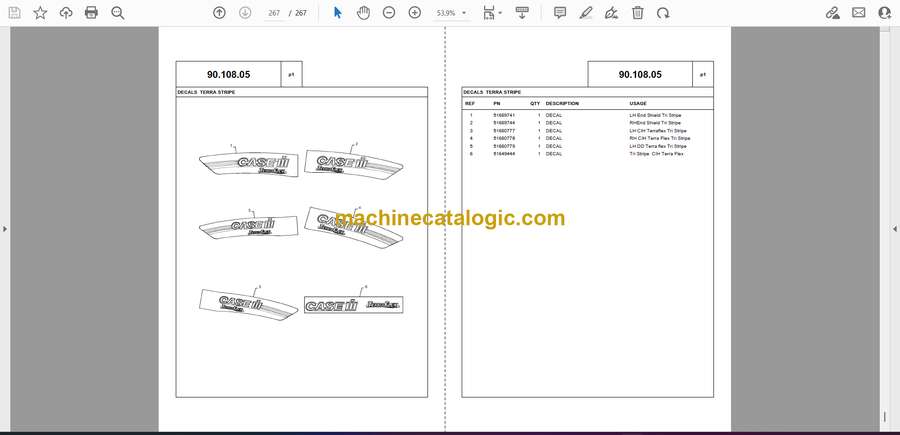Click the right page 90.108.05 heading
900x435 pixels.
pos(640,74)
